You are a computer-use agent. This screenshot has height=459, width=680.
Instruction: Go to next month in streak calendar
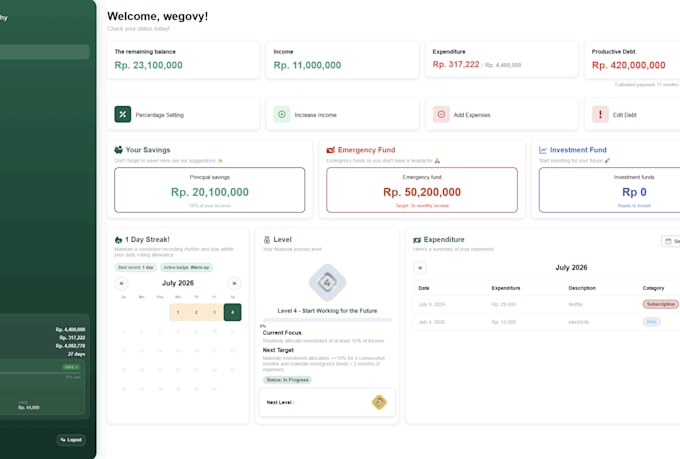pos(234,283)
